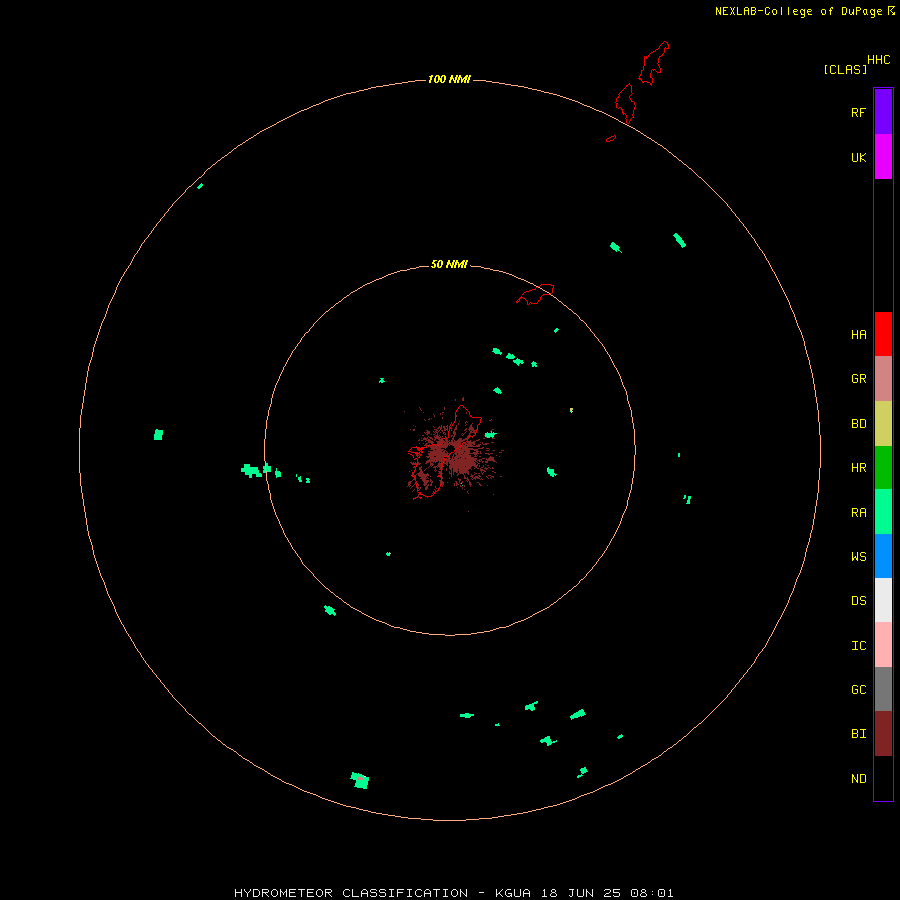Click the UK legend label

pyautogui.click(x=858, y=158)
